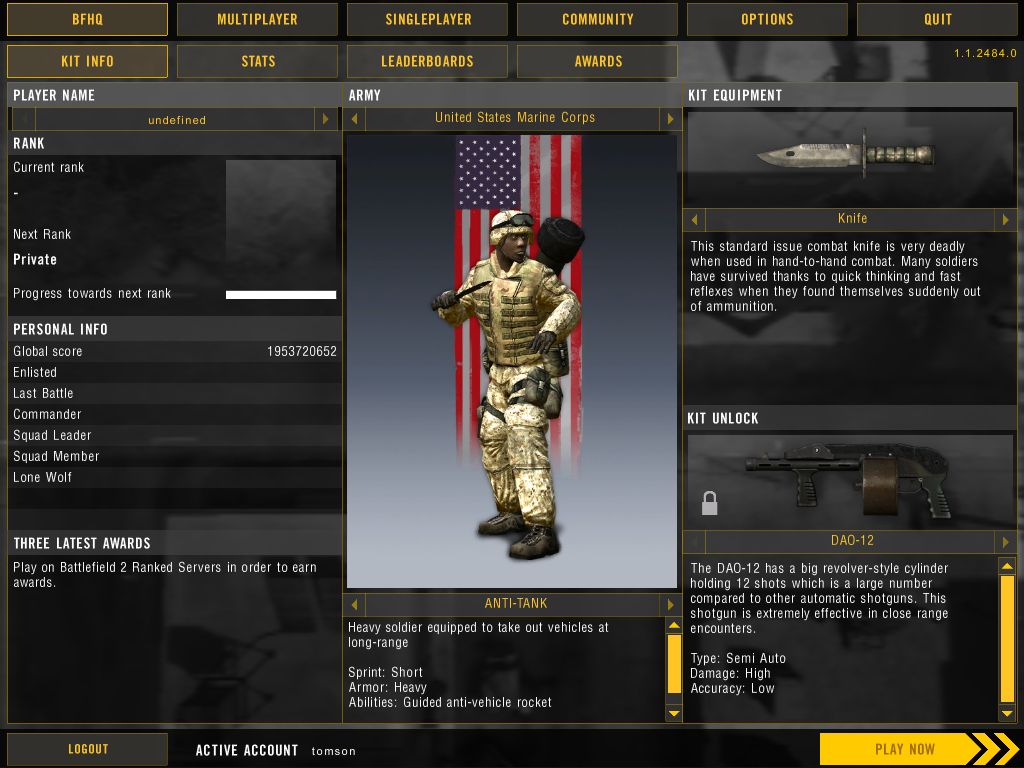Click the ANTI-TANK kit selector label
The width and height of the screenshot is (1024, 768).
(514, 603)
